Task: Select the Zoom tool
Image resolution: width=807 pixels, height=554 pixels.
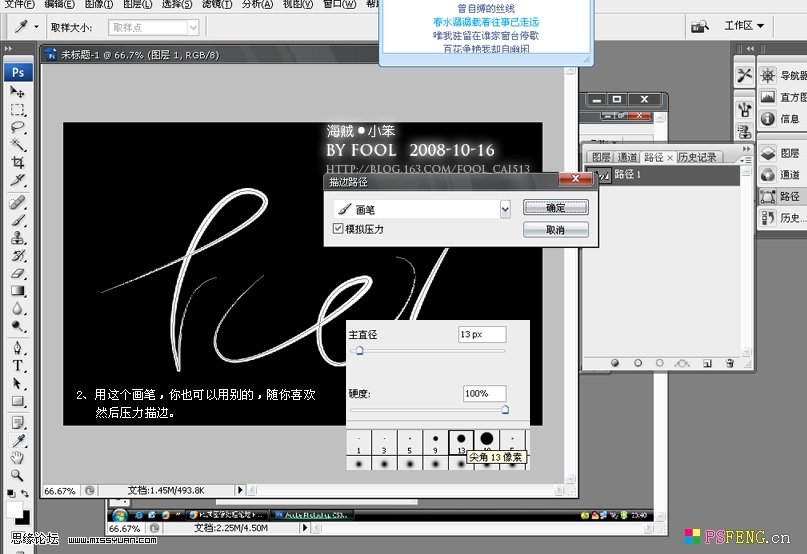Action: pyautogui.click(x=17, y=475)
